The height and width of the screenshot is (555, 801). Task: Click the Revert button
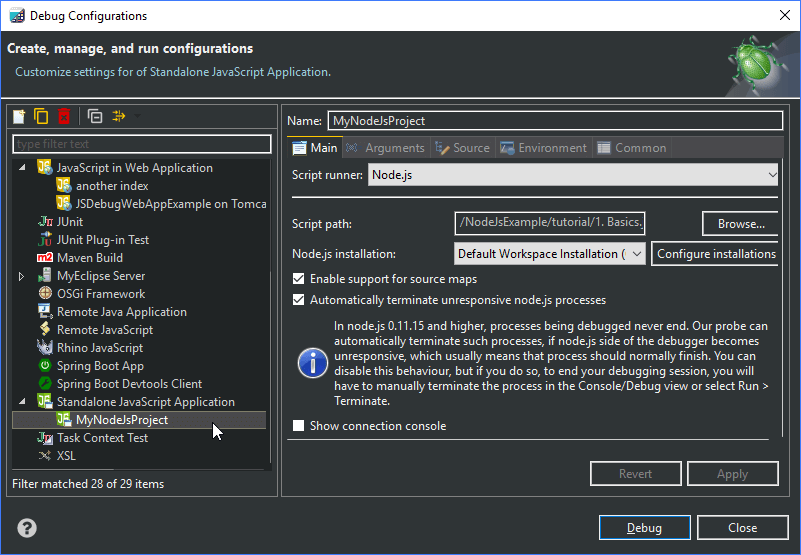click(635, 474)
